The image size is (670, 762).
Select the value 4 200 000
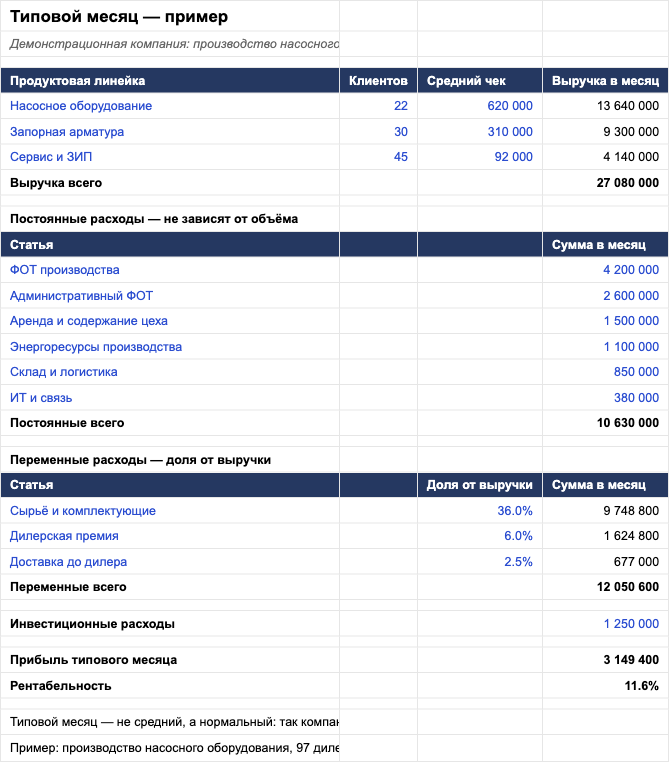point(605,270)
